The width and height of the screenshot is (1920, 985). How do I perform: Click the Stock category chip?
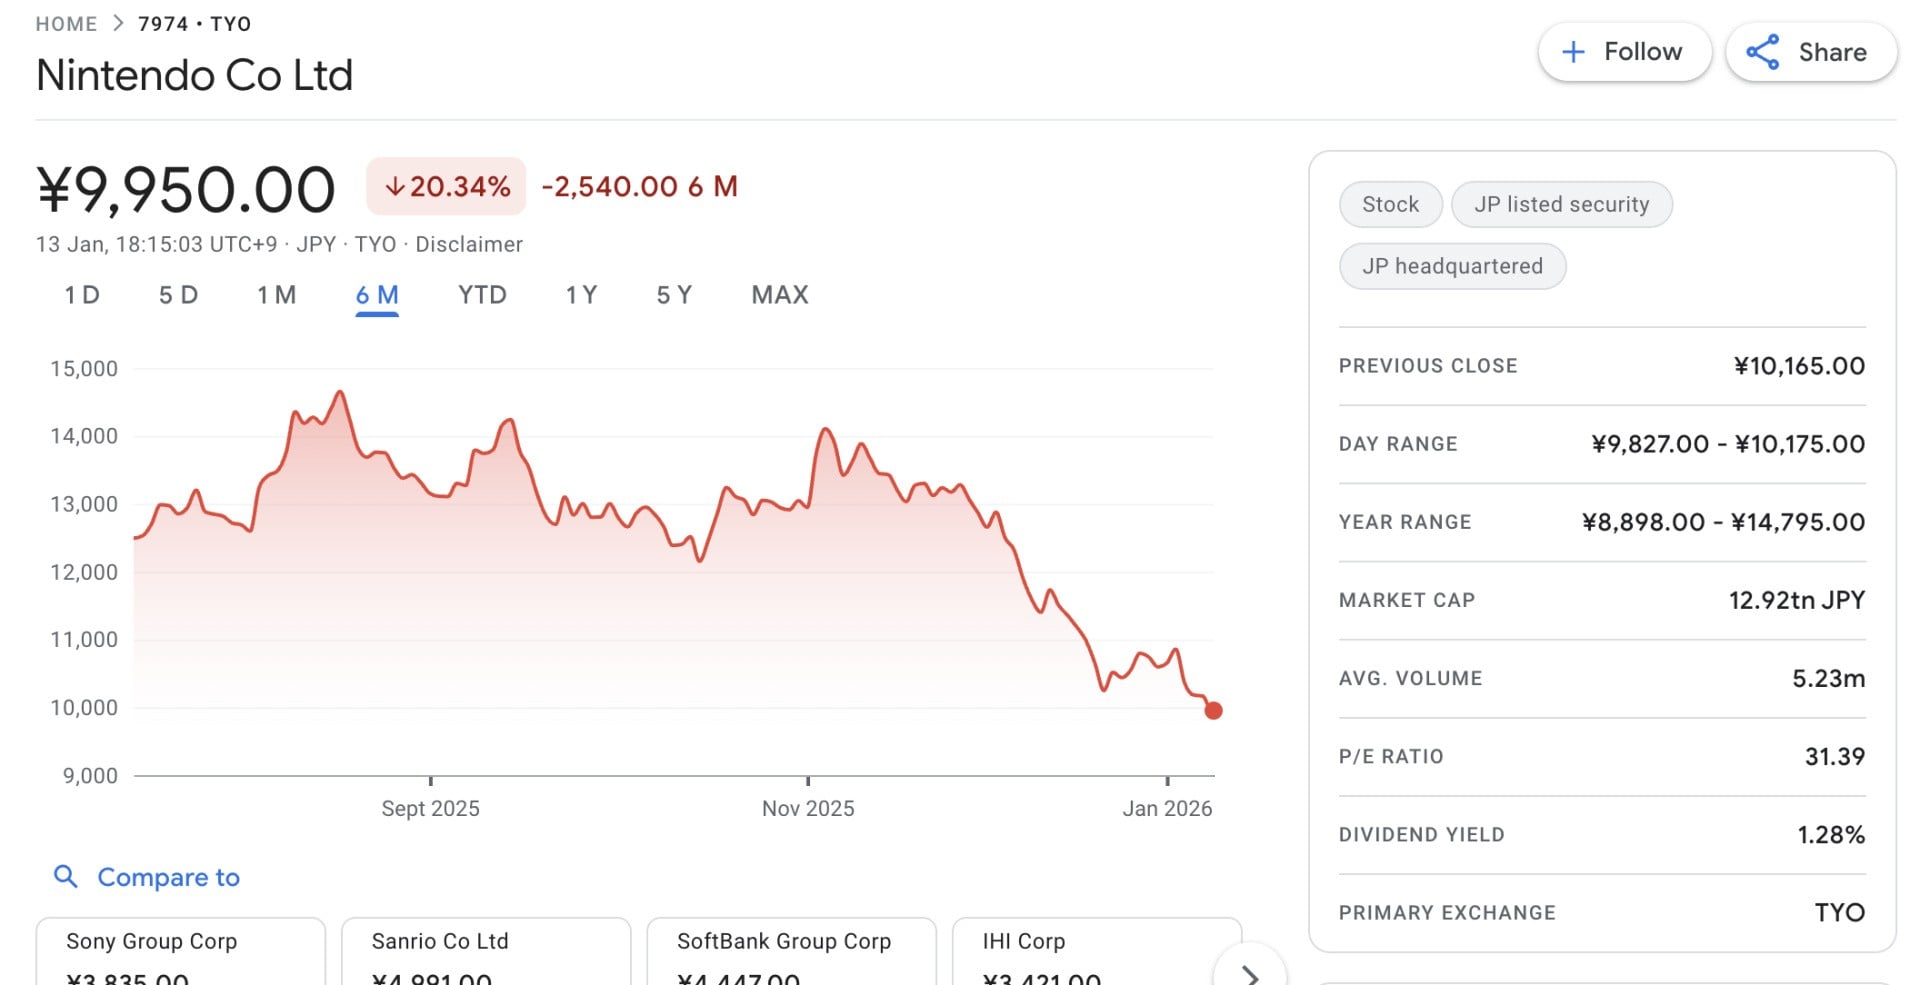pos(1390,205)
